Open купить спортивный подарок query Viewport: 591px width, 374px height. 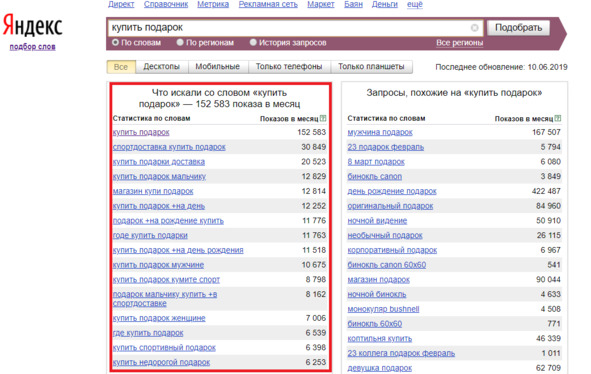click(164, 348)
